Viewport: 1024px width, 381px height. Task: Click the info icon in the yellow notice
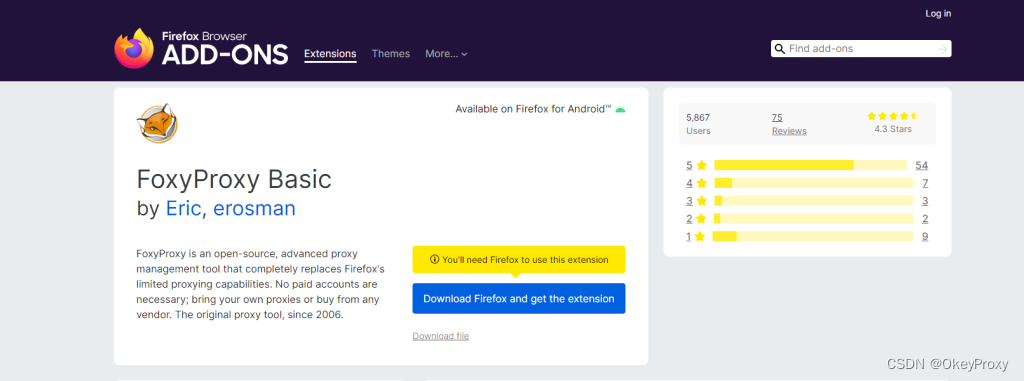434,259
